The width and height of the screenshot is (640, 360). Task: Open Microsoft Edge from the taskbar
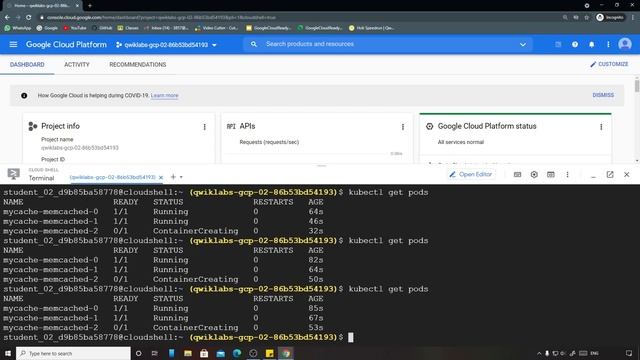click(237, 353)
